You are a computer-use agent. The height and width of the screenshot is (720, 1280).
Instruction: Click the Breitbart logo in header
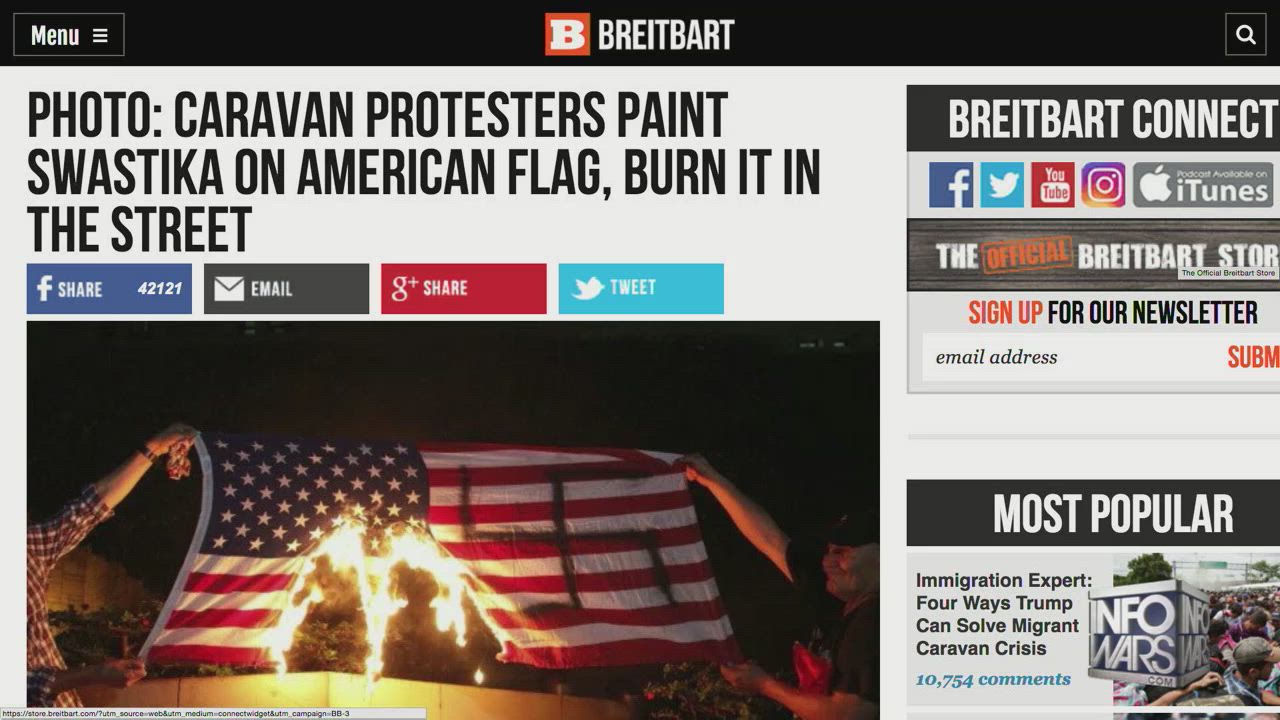[640, 35]
